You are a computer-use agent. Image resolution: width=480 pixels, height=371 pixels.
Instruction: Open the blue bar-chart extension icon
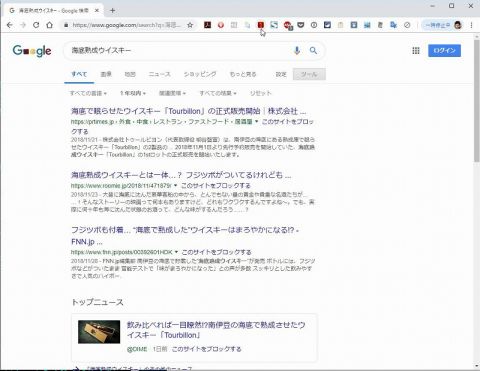point(367,25)
